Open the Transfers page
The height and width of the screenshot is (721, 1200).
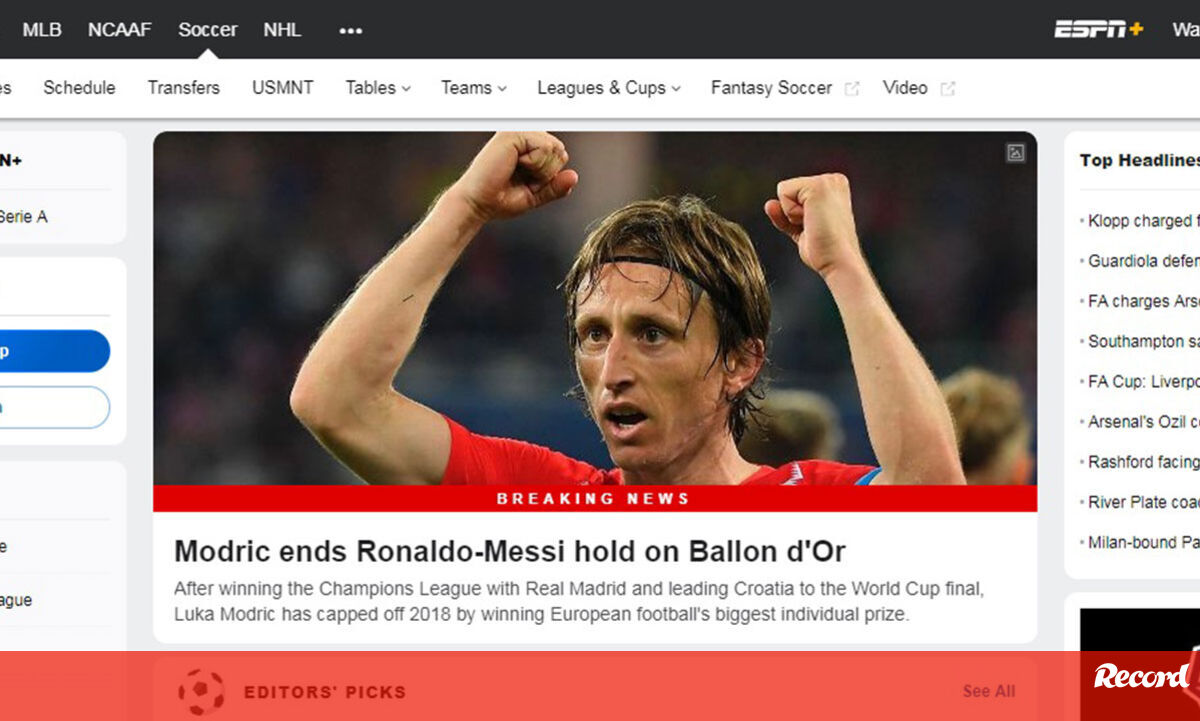(184, 87)
